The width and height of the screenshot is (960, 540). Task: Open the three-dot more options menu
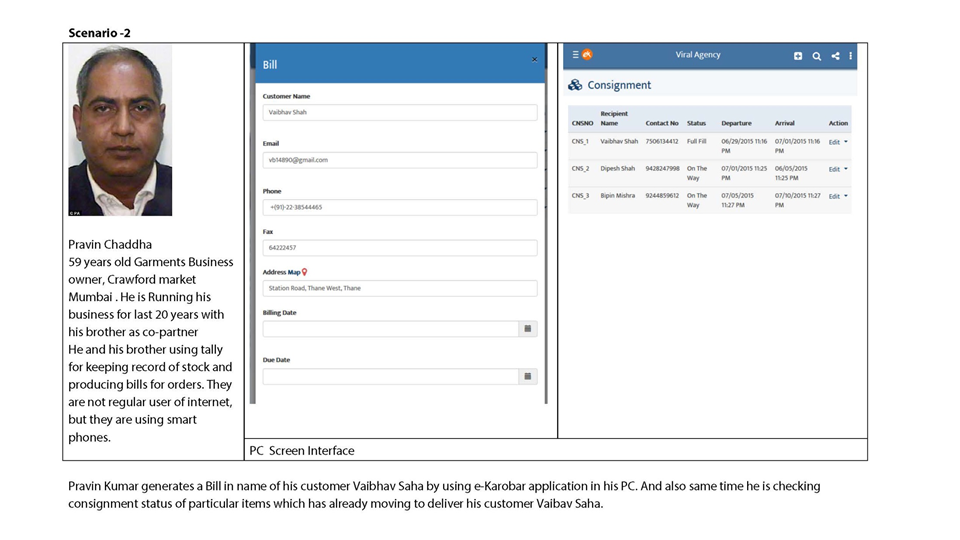click(x=851, y=56)
